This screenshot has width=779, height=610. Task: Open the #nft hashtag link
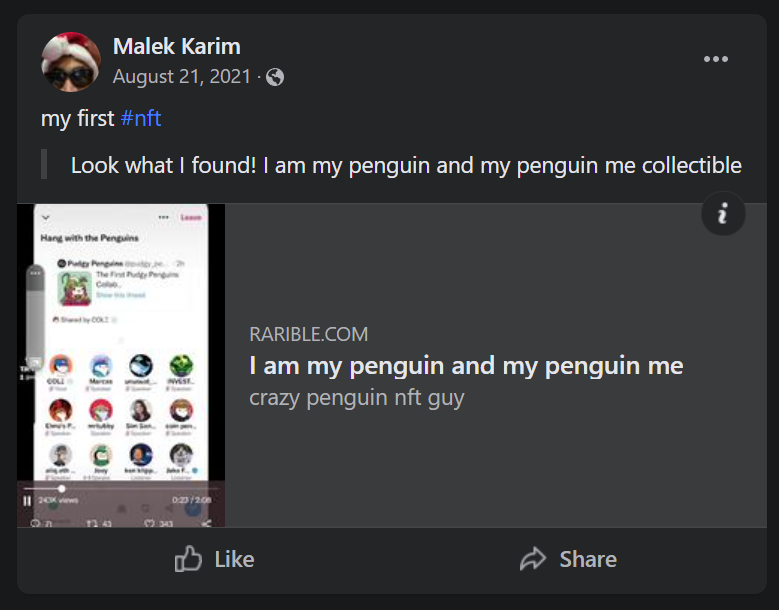point(141,119)
